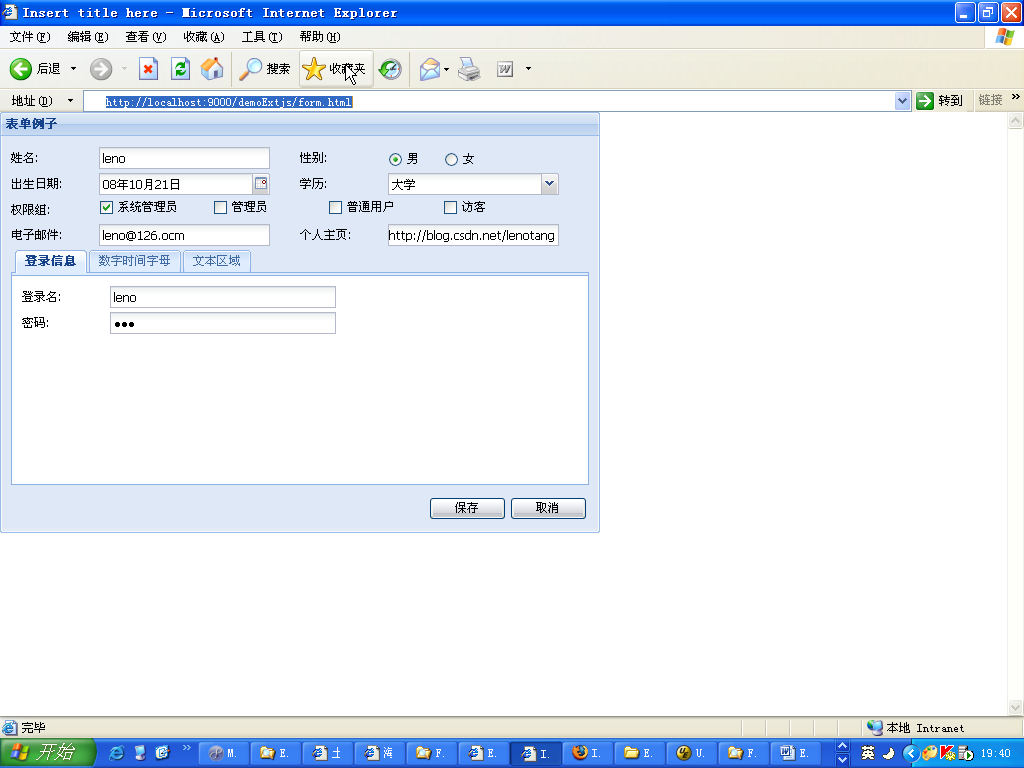This screenshot has width=1024, height=768.
Task: Expand the Links (链接) toolbar chevron
Action: pos(1016,97)
